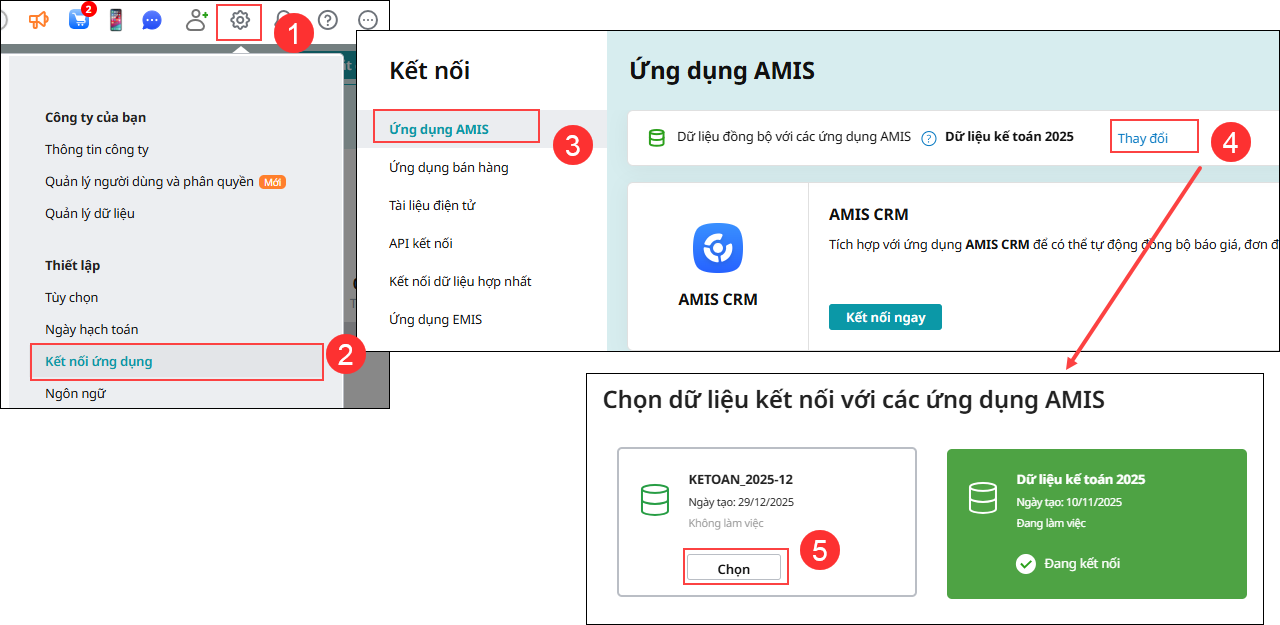Click the Dữ liệu kế toán 2025 text in sync bar

pyautogui.click(x=1009, y=136)
